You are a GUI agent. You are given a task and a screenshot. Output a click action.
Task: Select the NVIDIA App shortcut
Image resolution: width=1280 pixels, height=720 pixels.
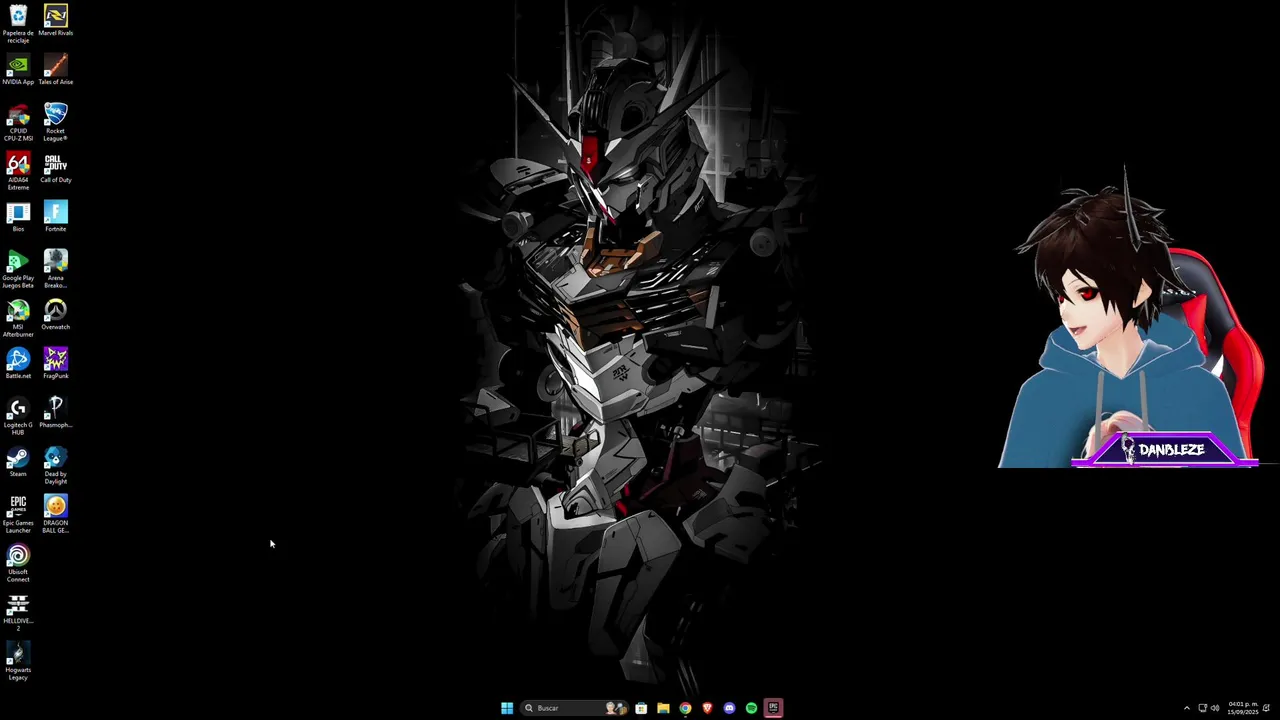pos(18,69)
